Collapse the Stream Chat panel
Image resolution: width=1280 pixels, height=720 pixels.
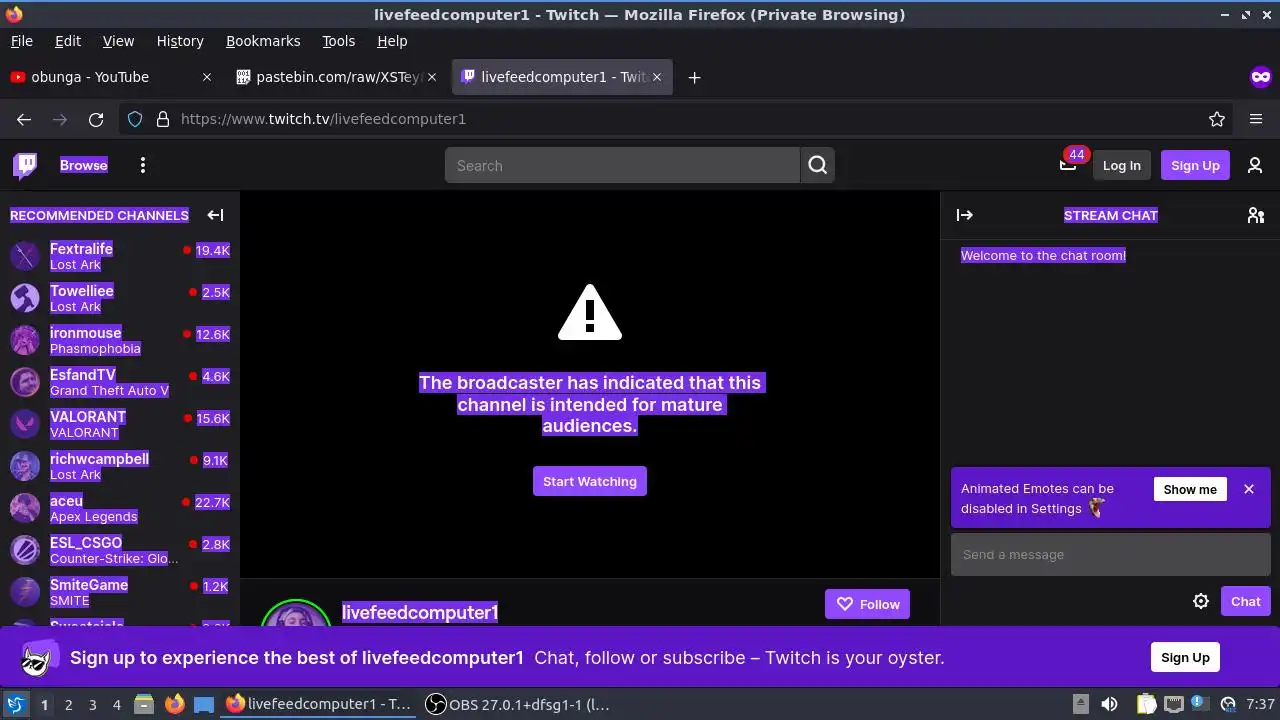pos(965,215)
